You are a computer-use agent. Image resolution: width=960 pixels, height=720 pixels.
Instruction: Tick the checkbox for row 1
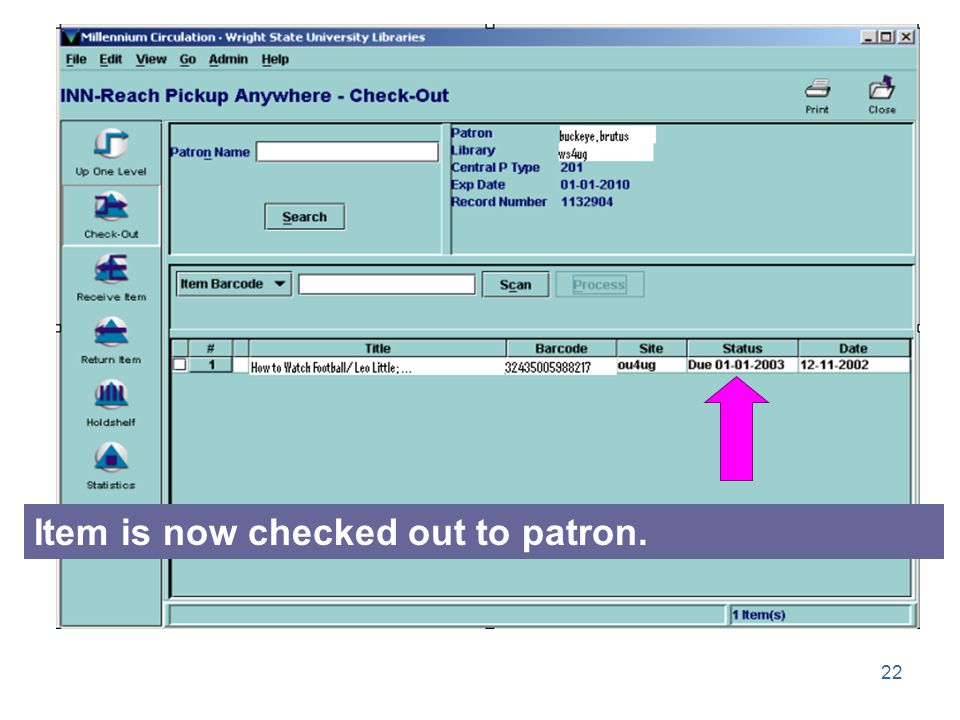coord(179,365)
